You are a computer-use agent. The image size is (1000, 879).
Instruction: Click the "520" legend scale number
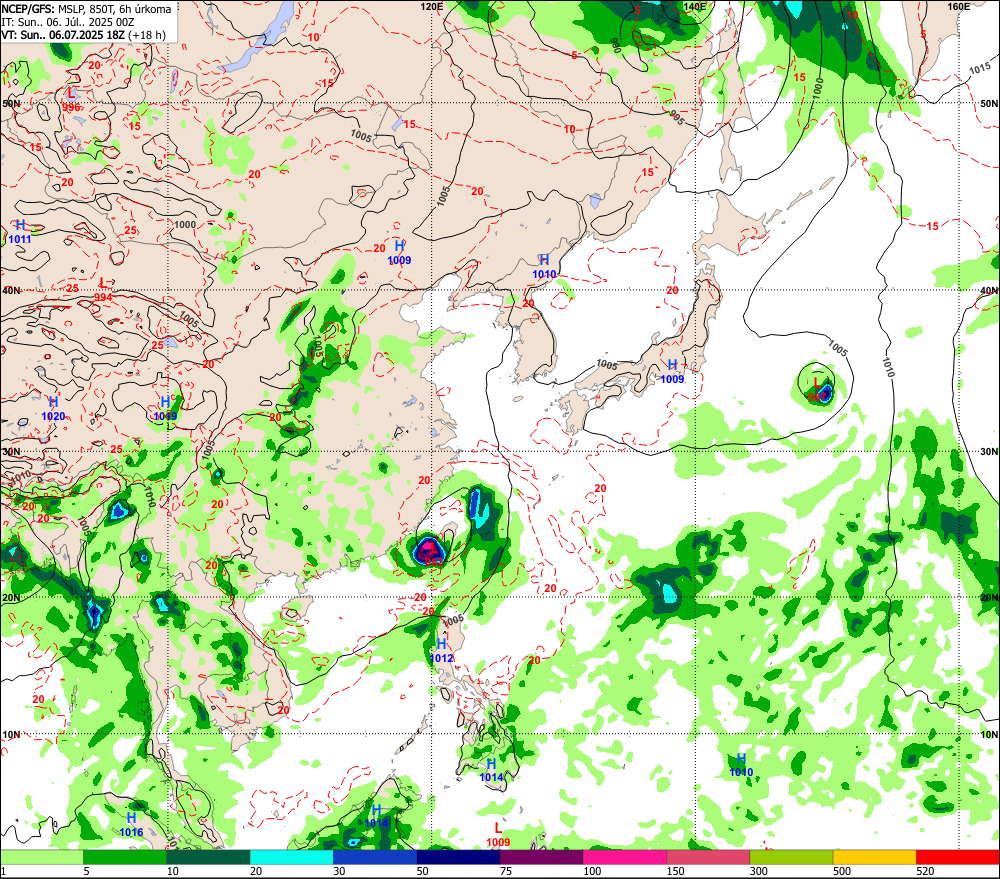click(925, 871)
